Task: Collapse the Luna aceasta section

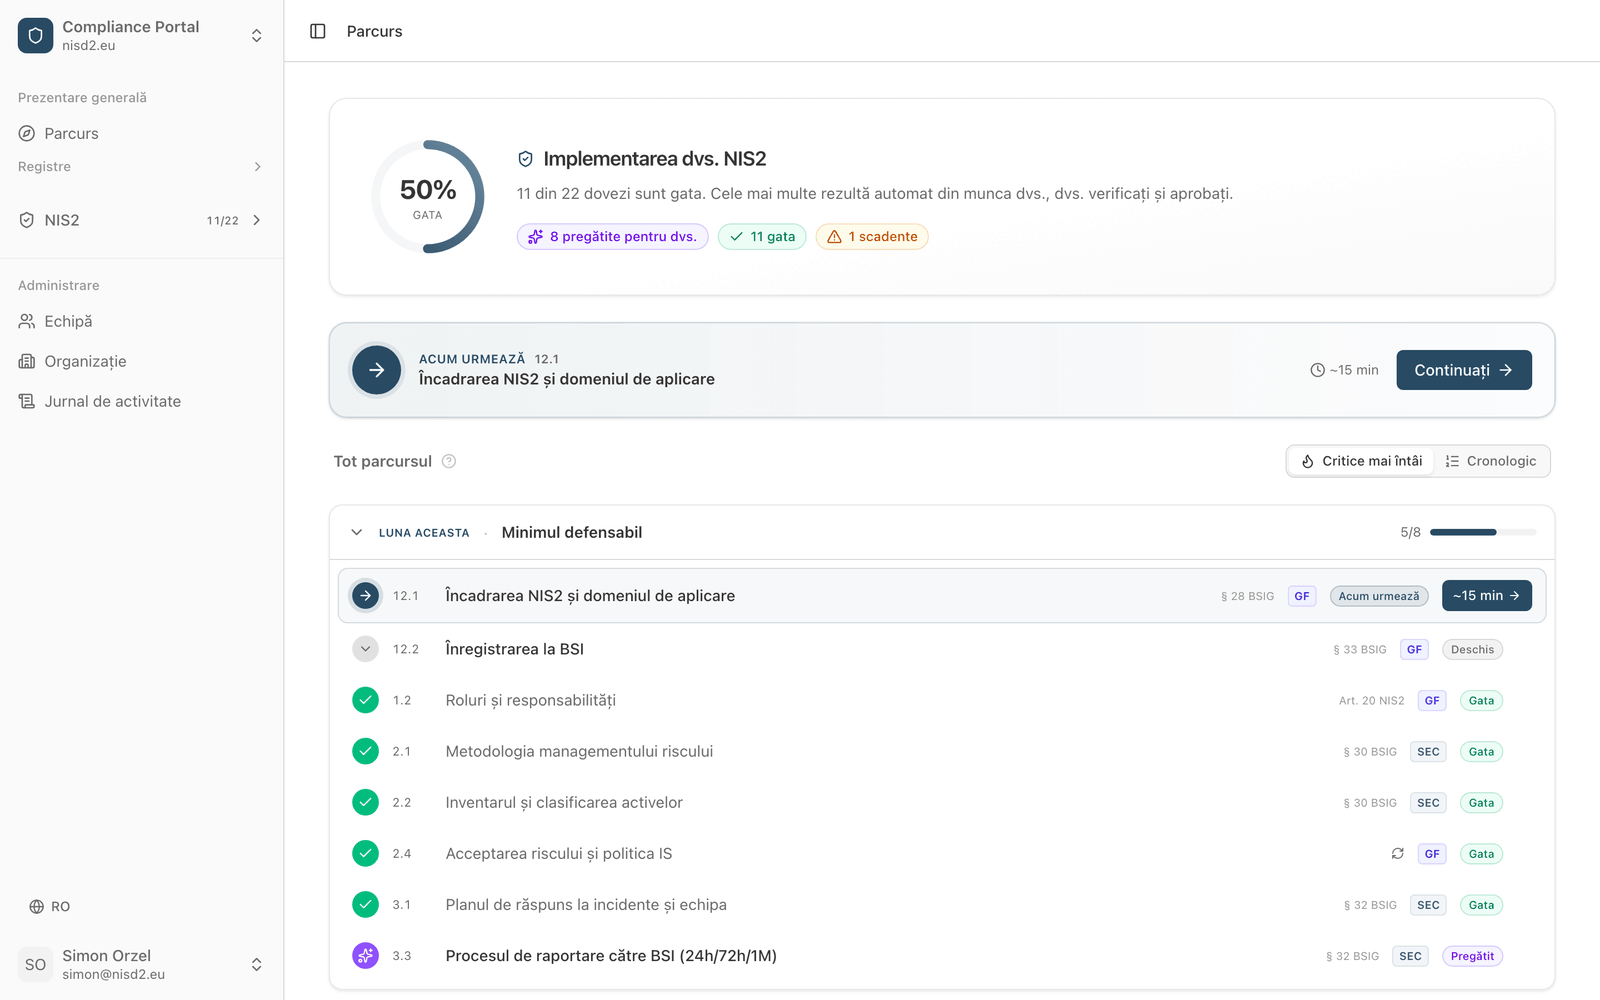Action: point(357,533)
